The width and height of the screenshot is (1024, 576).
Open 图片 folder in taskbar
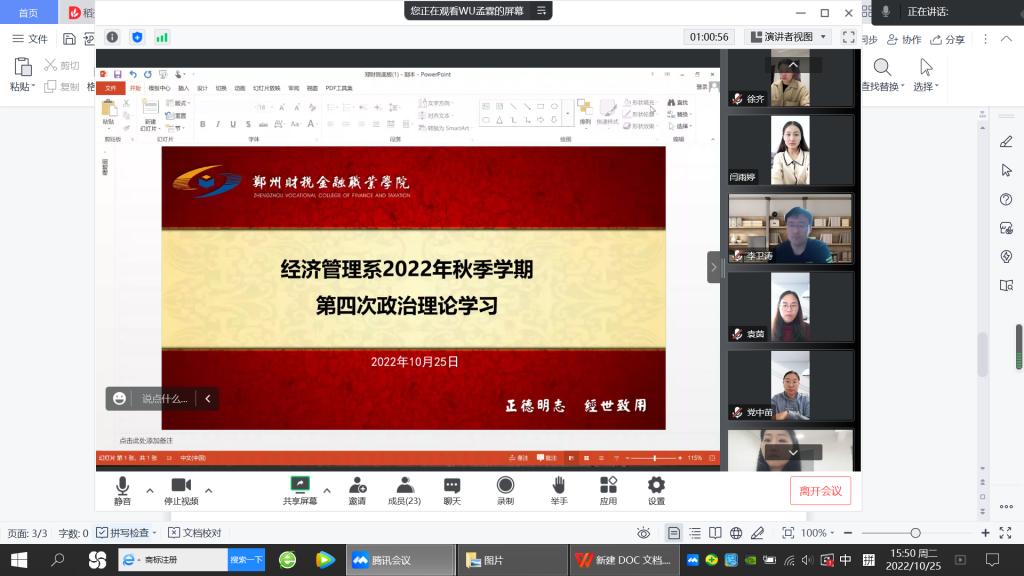click(513, 560)
